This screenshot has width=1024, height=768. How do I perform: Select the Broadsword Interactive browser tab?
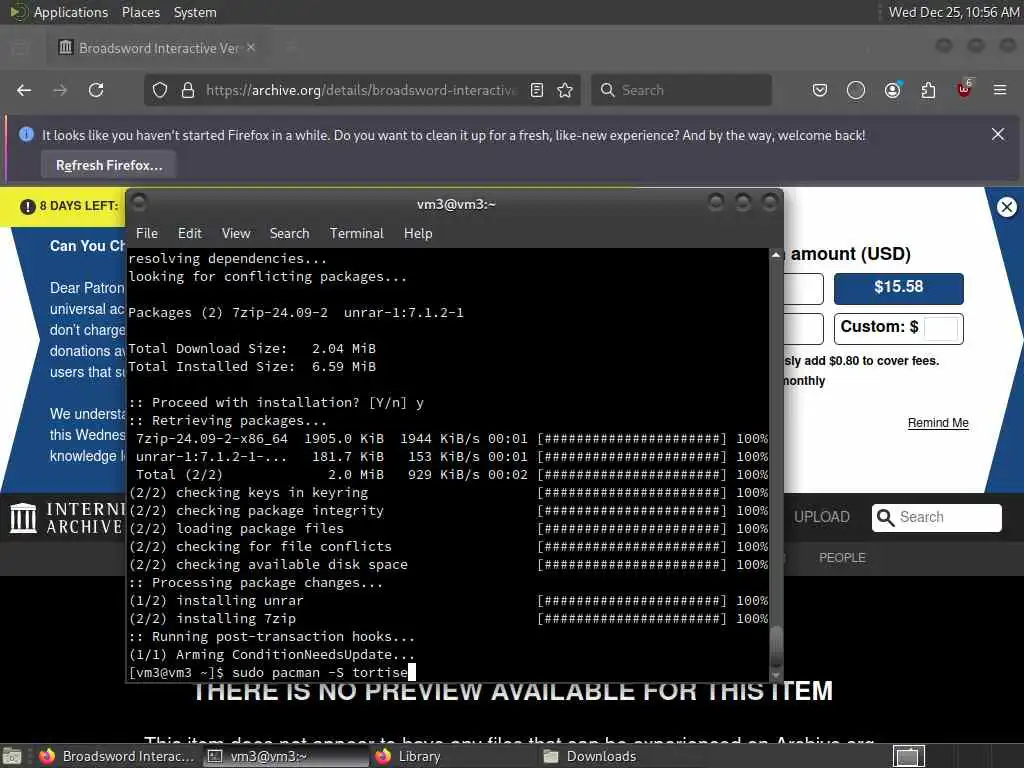pyautogui.click(x=155, y=48)
